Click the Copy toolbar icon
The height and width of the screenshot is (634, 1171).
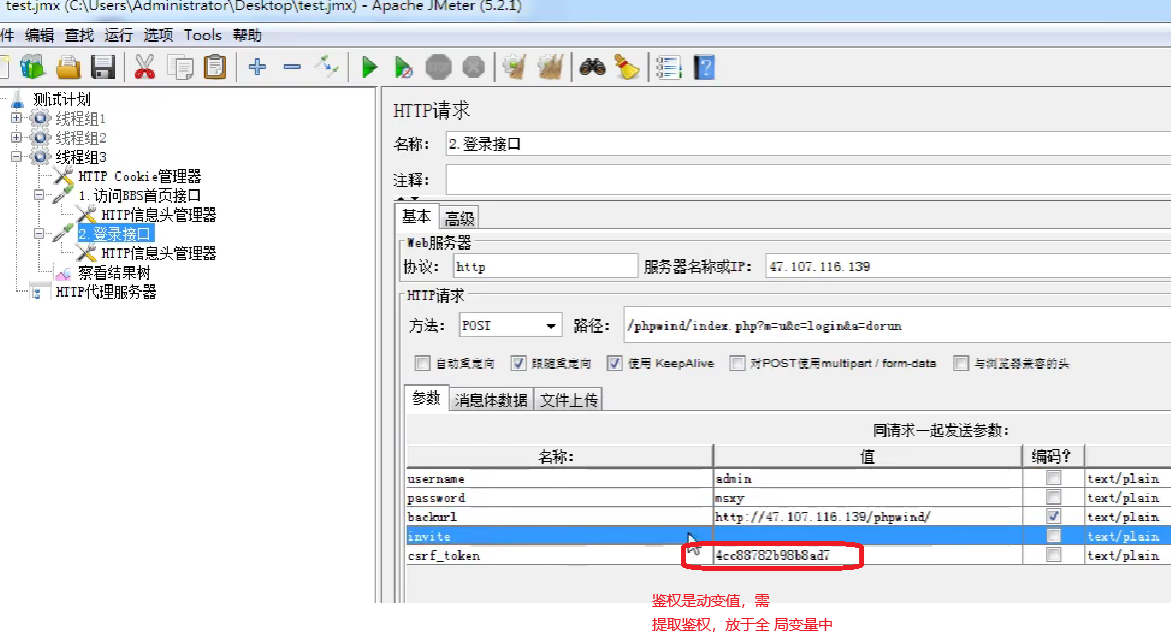[180, 67]
